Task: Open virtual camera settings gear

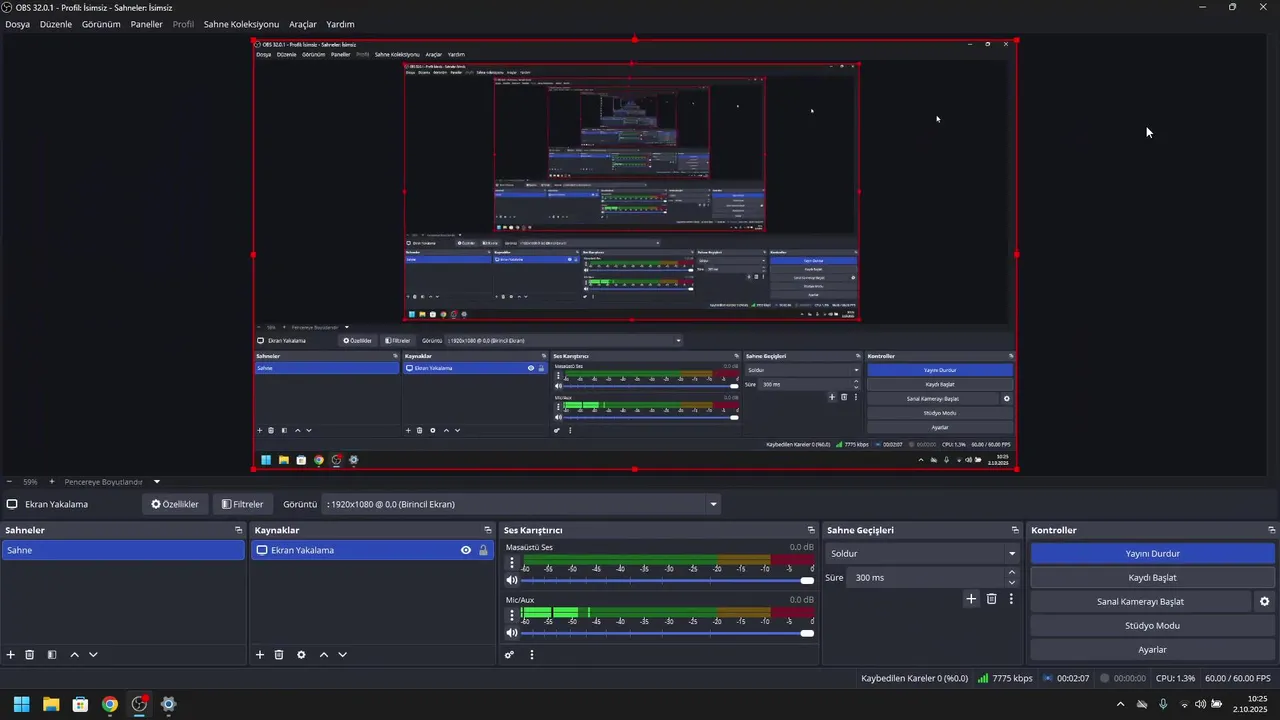Action: pos(1264,602)
